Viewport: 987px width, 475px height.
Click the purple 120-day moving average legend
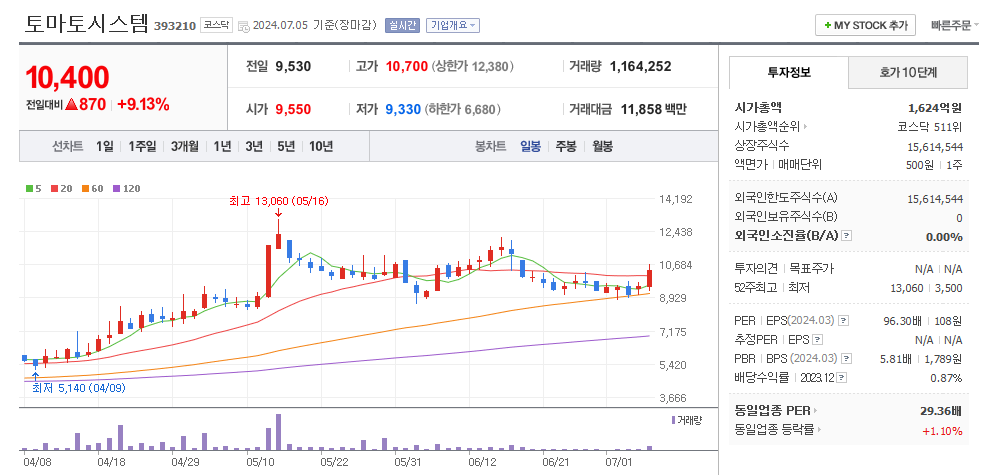(126, 188)
